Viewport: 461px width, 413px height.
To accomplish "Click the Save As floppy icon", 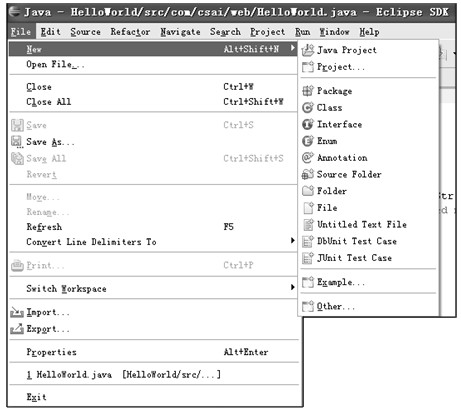I will [x=17, y=142].
